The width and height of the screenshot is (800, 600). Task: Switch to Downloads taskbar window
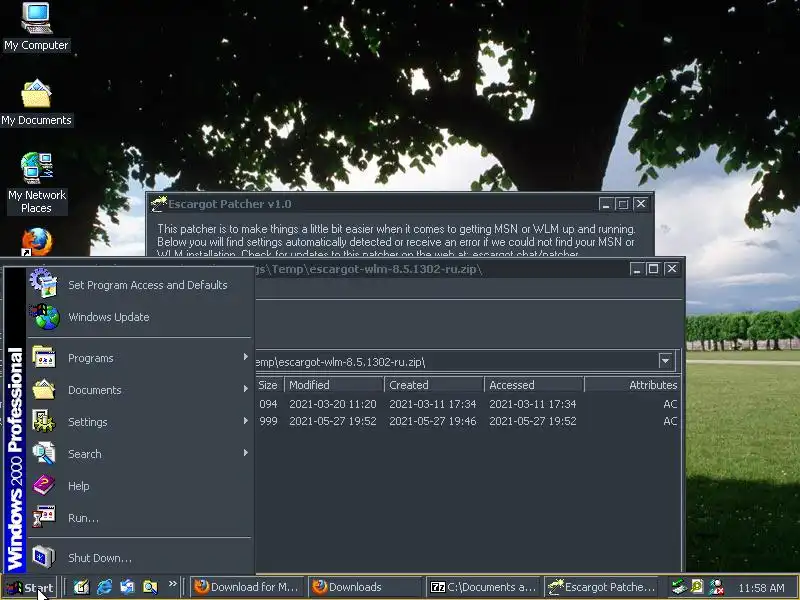point(365,587)
